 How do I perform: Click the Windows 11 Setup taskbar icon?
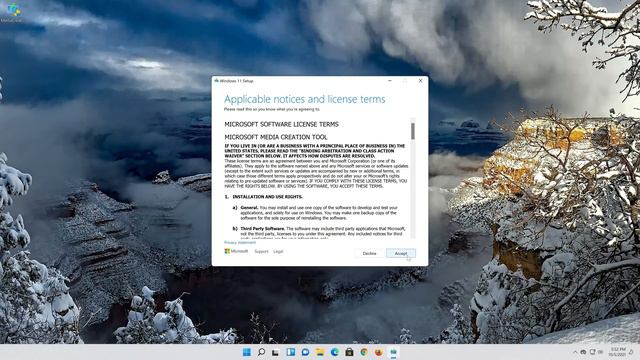[393, 352]
